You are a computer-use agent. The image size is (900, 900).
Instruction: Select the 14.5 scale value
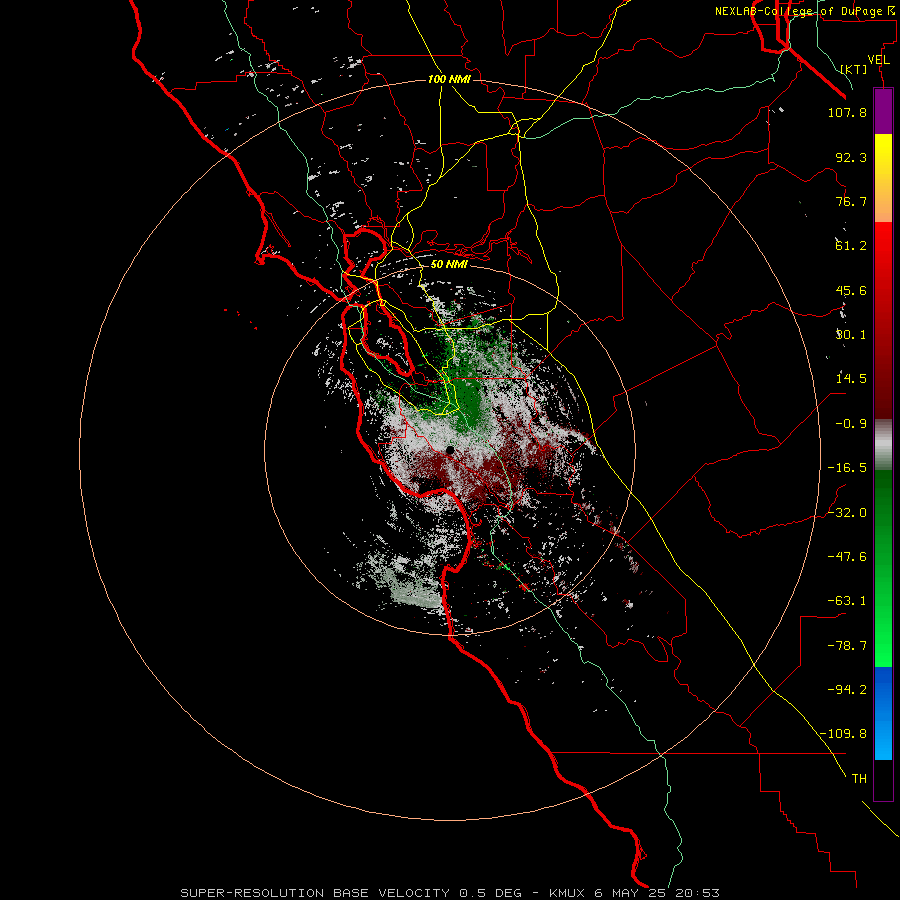pyautogui.click(x=851, y=379)
